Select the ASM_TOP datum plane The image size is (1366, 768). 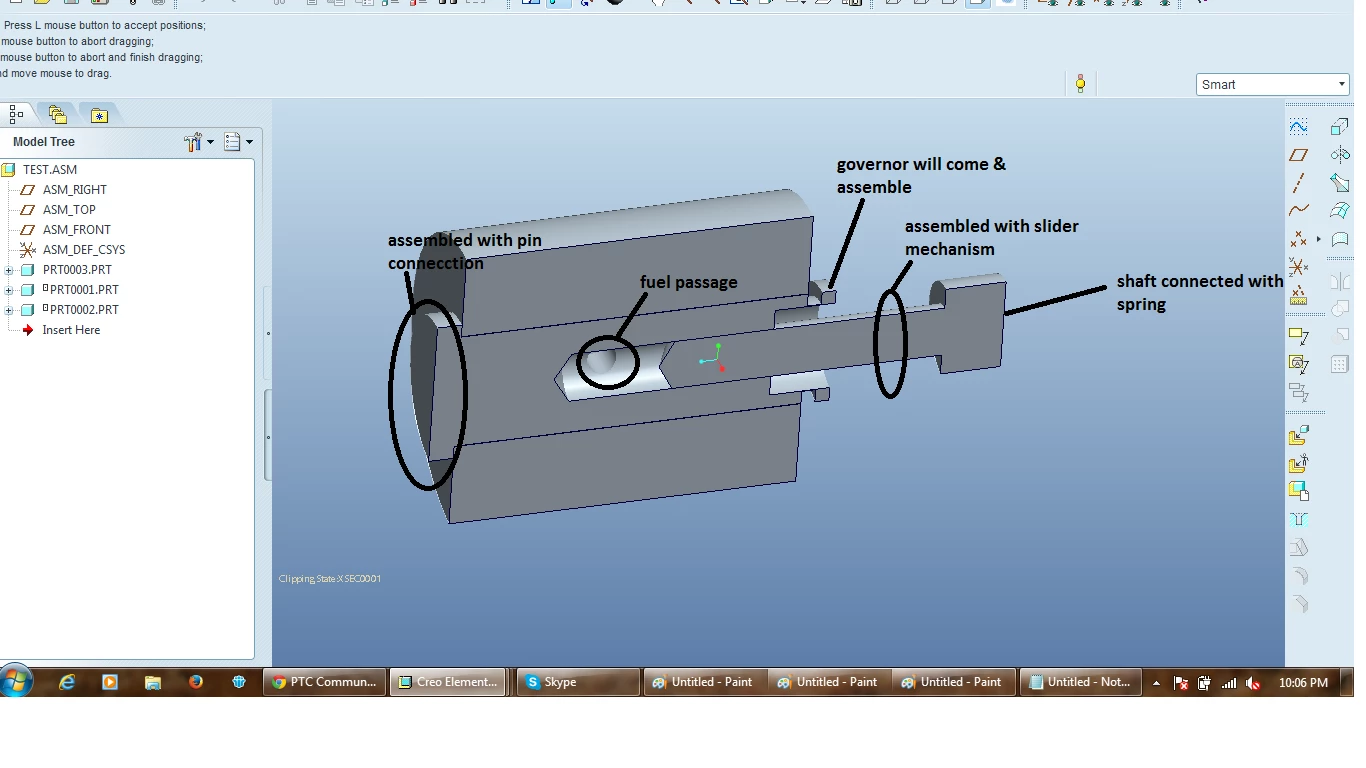pyautogui.click(x=69, y=210)
